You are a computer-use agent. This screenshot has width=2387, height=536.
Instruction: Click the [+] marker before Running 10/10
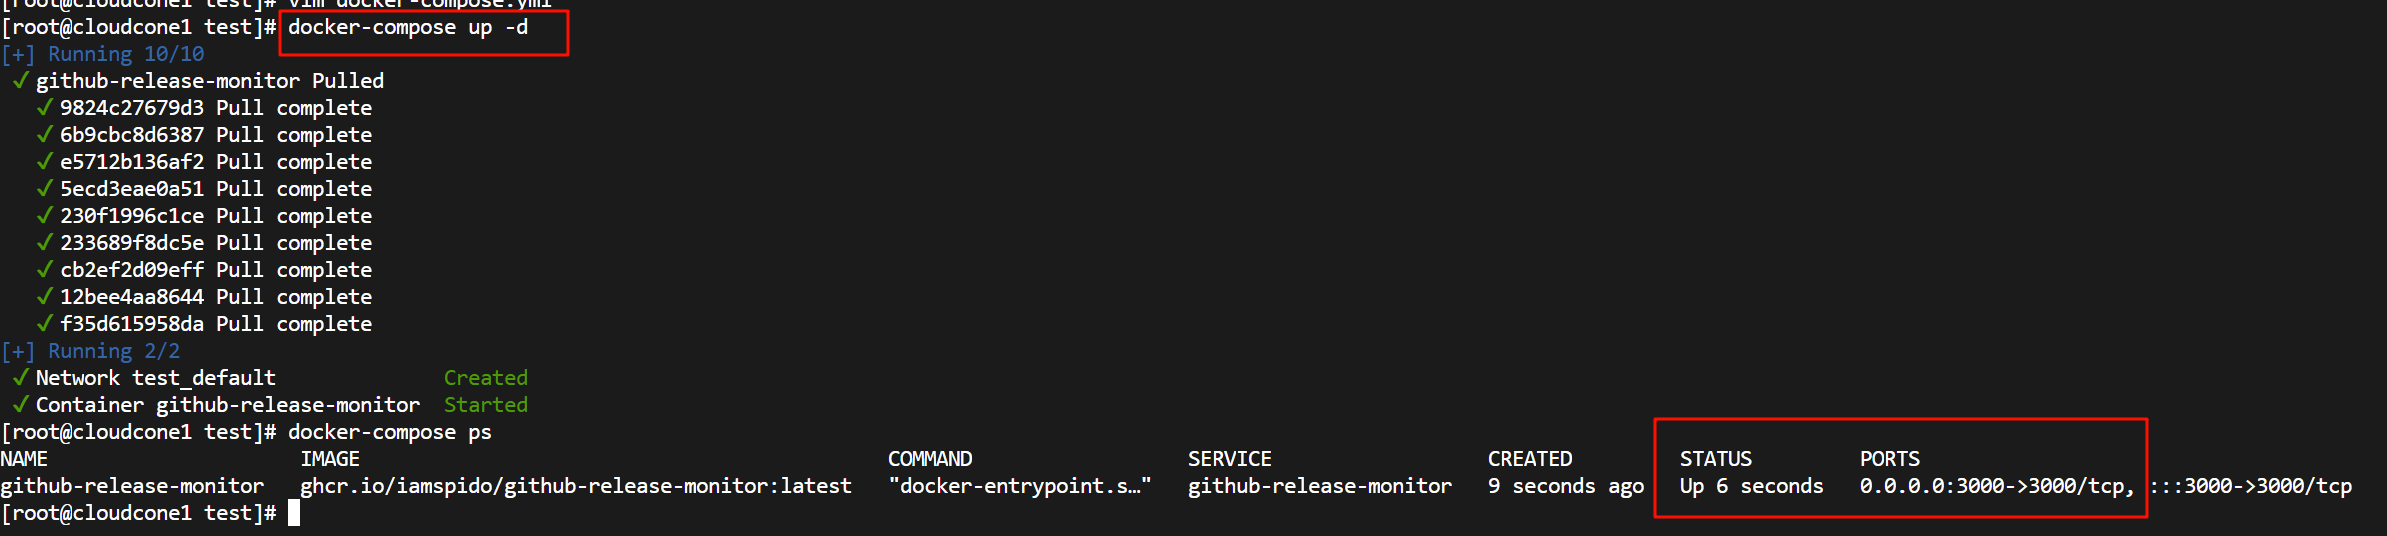(18, 54)
